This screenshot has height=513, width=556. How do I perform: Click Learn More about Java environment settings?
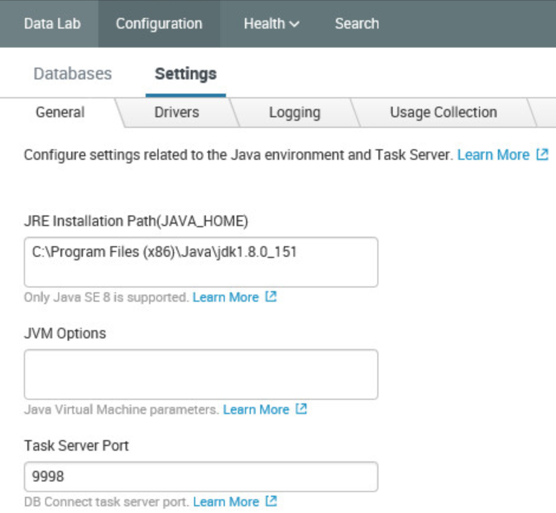click(493, 155)
